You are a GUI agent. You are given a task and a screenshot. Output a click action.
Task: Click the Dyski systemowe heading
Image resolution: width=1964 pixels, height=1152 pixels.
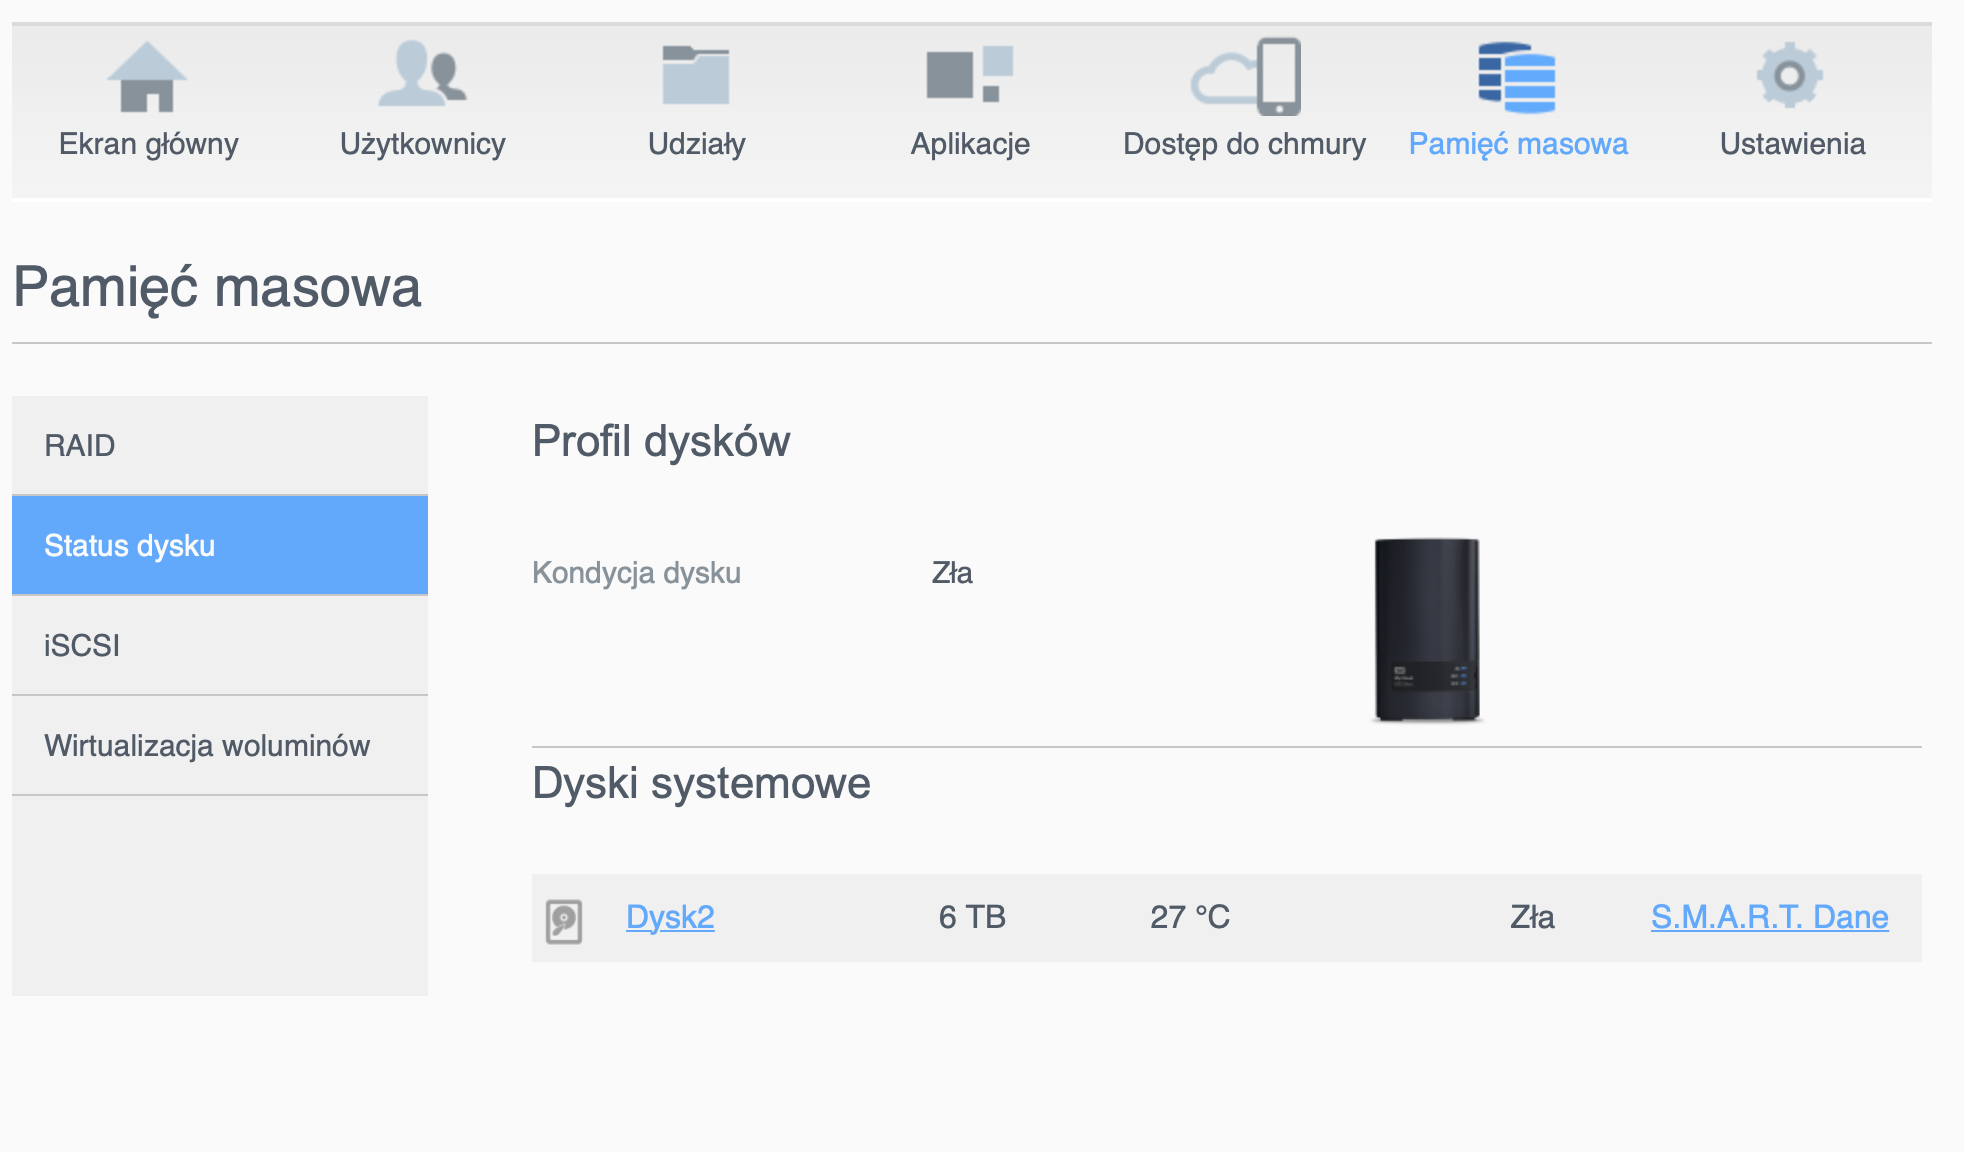[701, 783]
